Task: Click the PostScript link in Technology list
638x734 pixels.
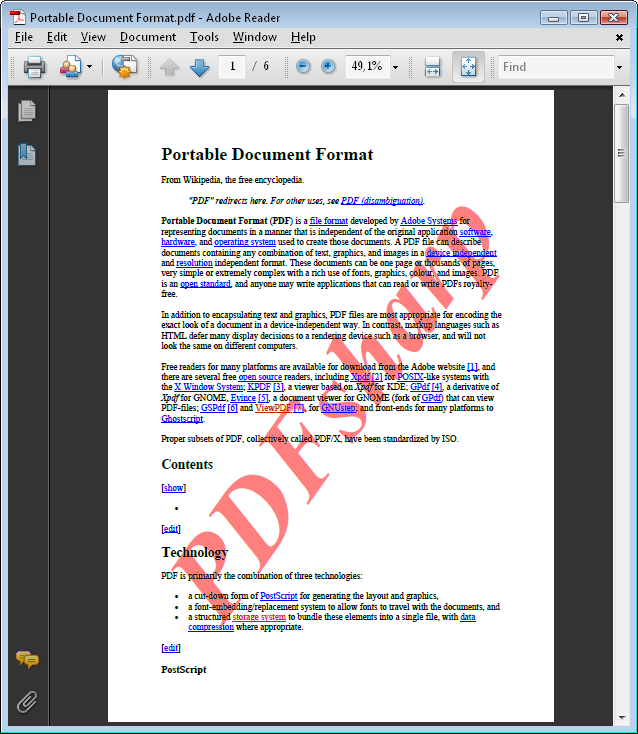Action: pos(278,595)
